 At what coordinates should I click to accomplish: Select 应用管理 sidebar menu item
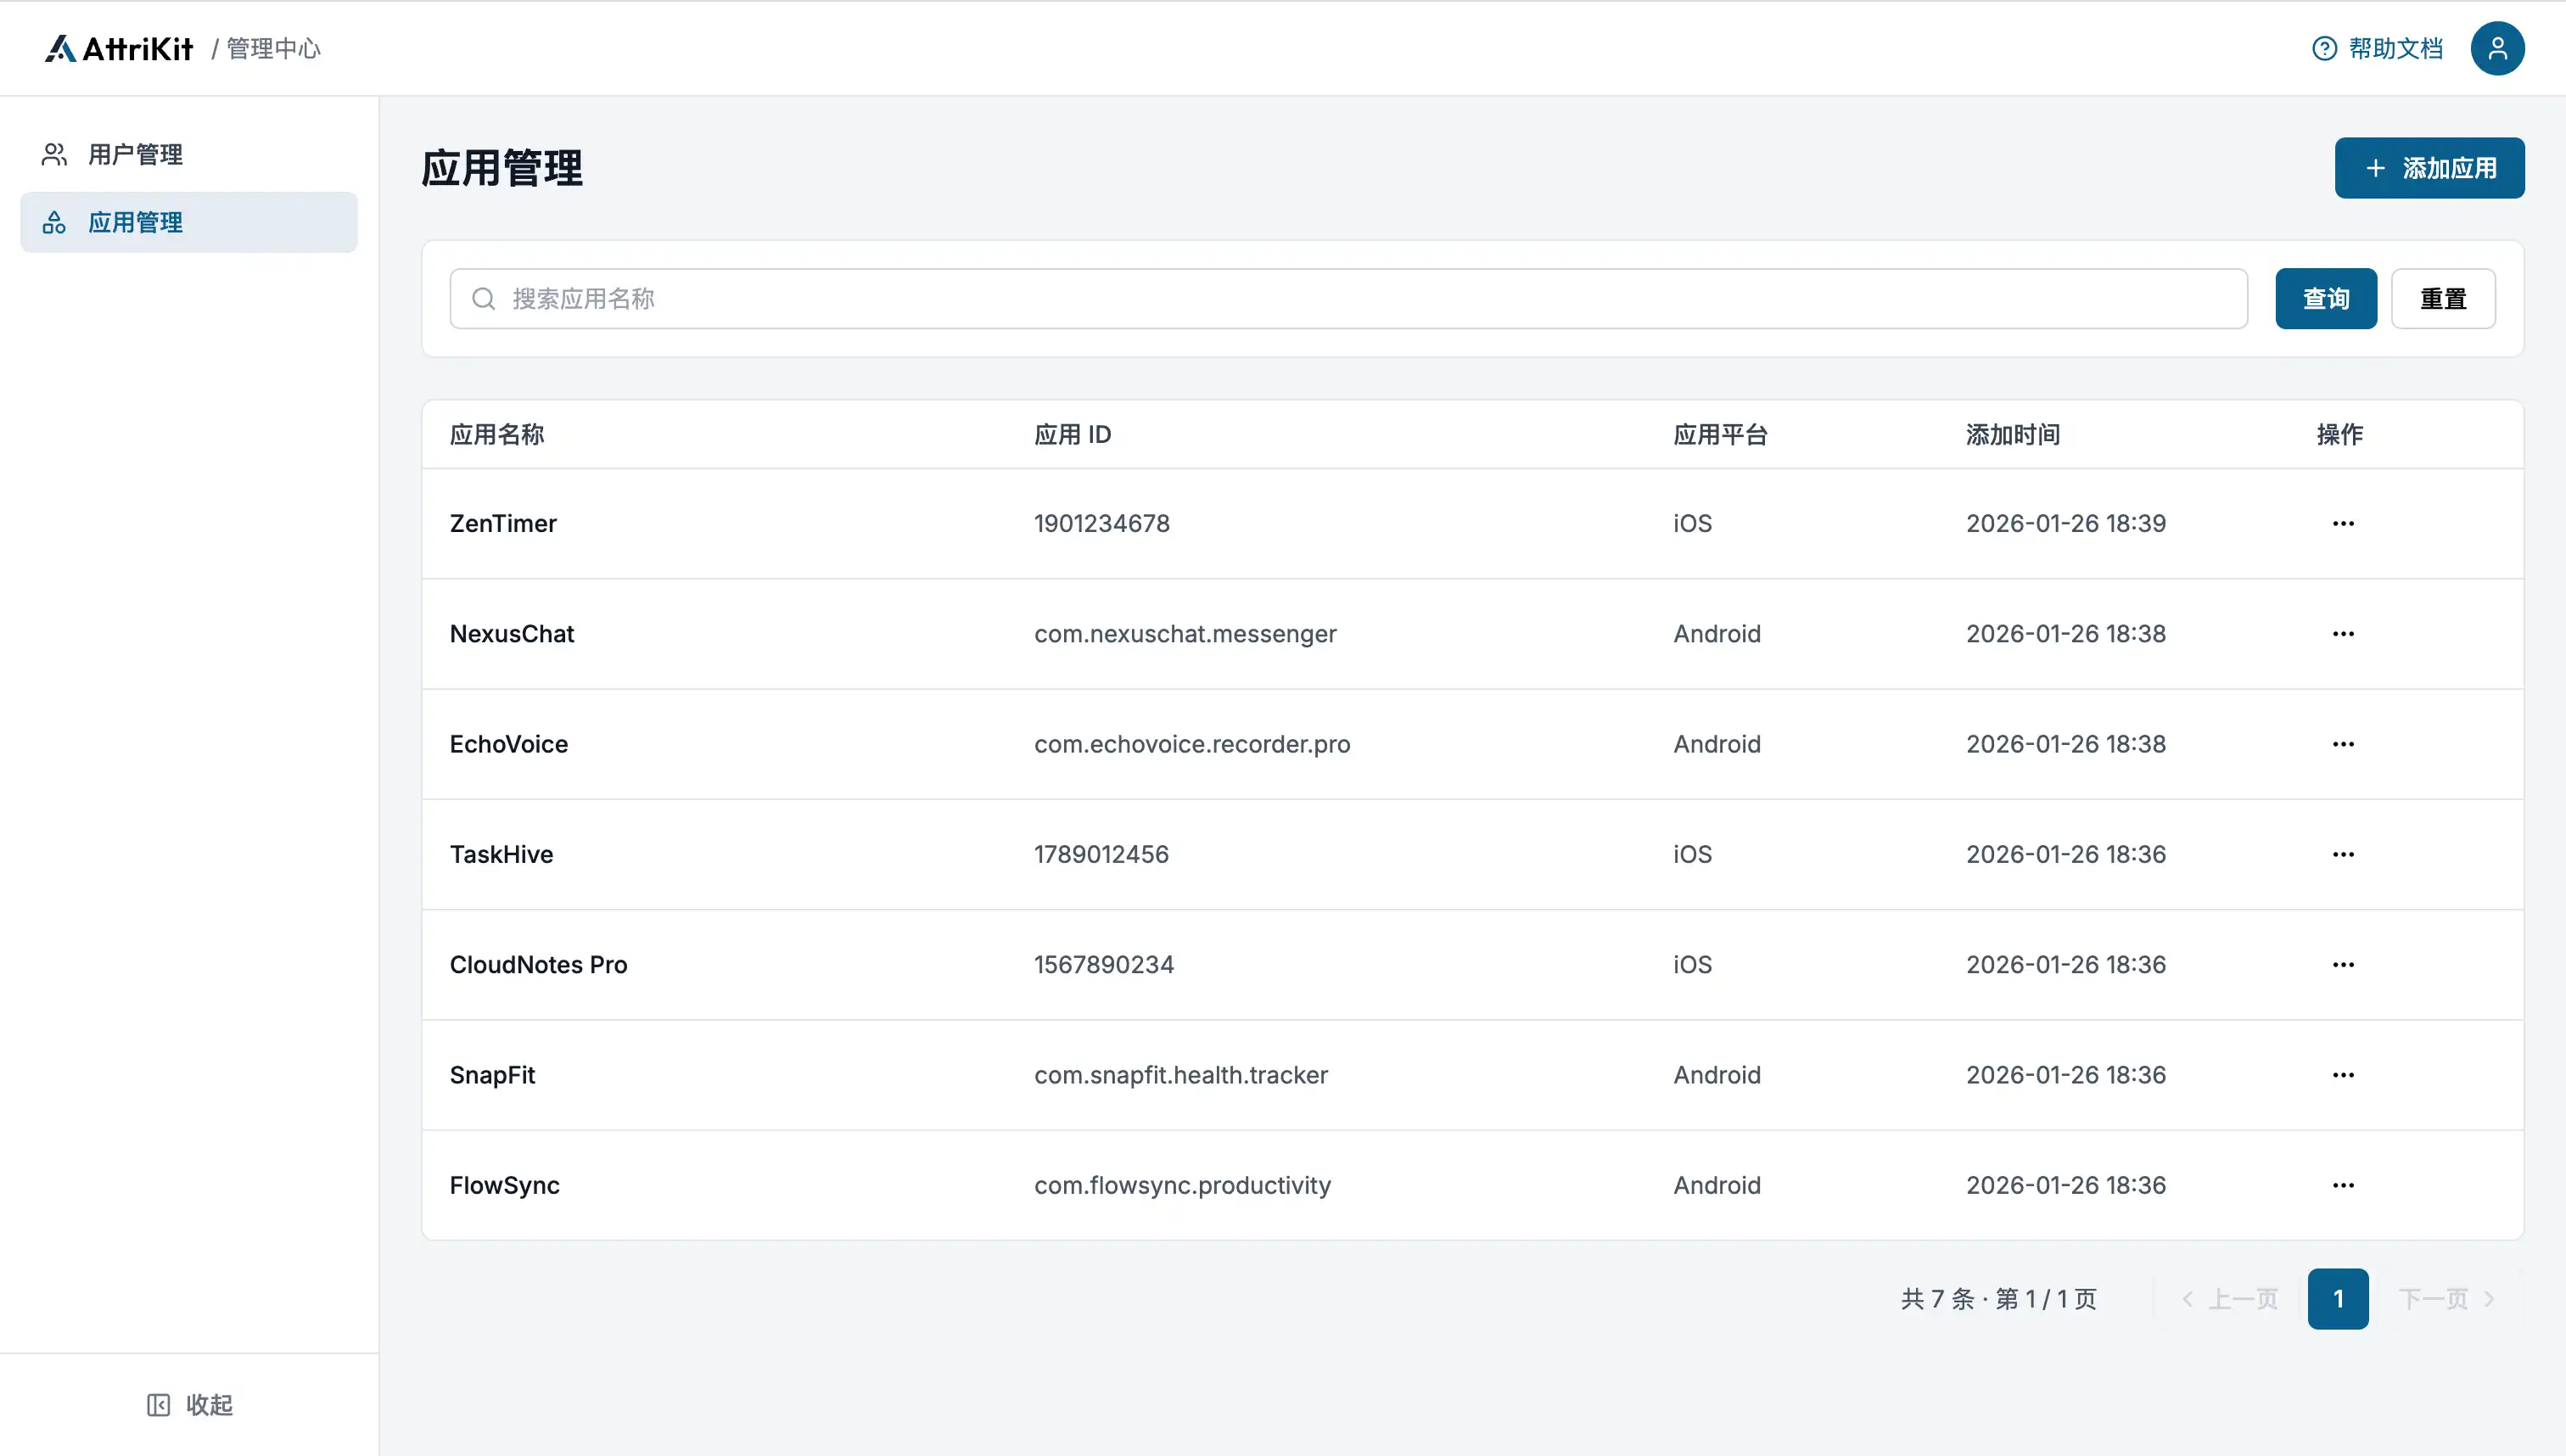[135, 222]
